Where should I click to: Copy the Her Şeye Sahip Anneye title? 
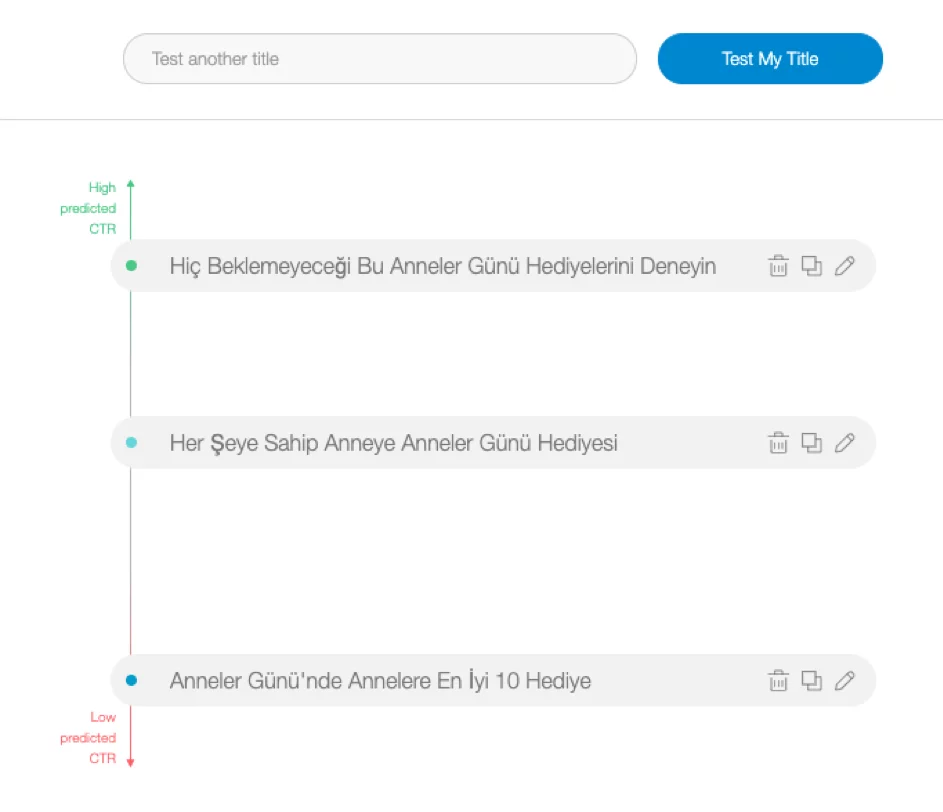[811, 442]
